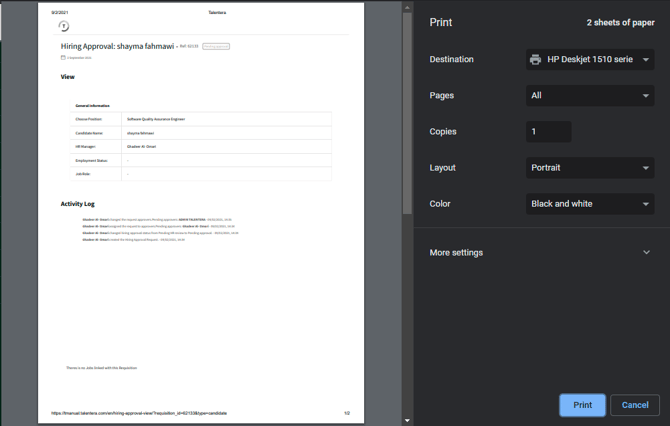Viewport: 670px width, 426px height.
Task: Open the Color dropdown showing Black and white
Action: 590,204
